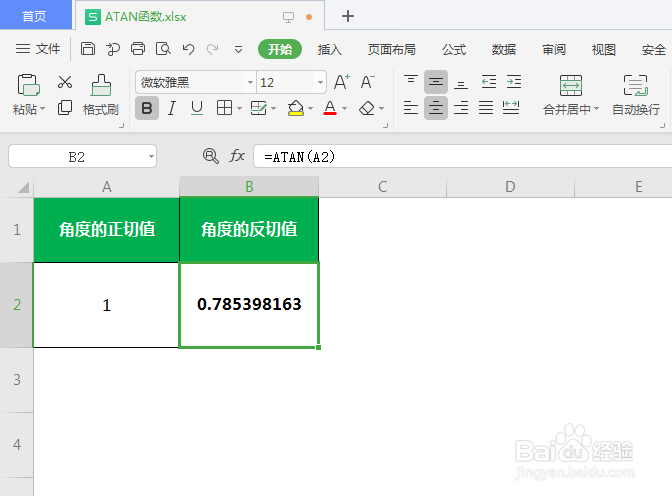The height and width of the screenshot is (496, 672).
Task: Open the borders dropdown arrow
Action: point(239,108)
